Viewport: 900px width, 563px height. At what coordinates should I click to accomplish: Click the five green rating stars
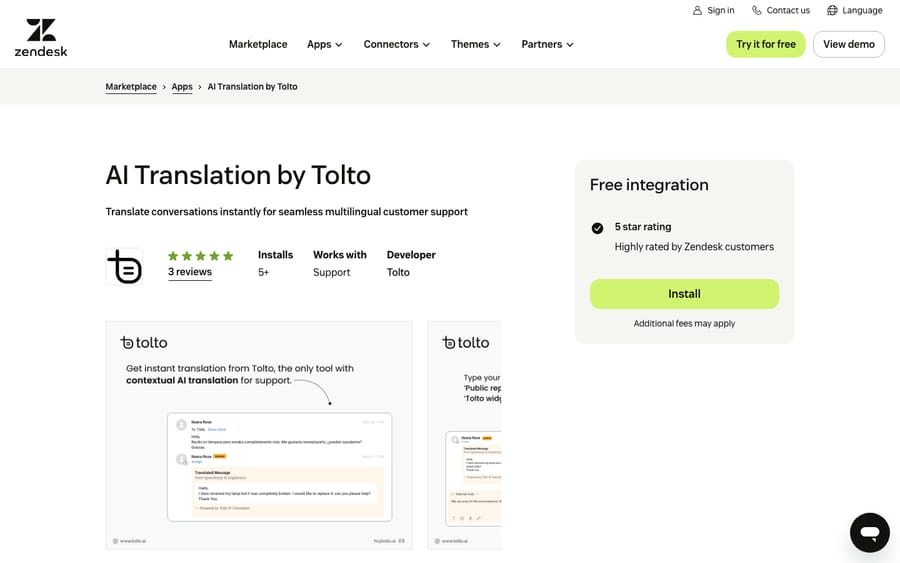click(x=200, y=256)
